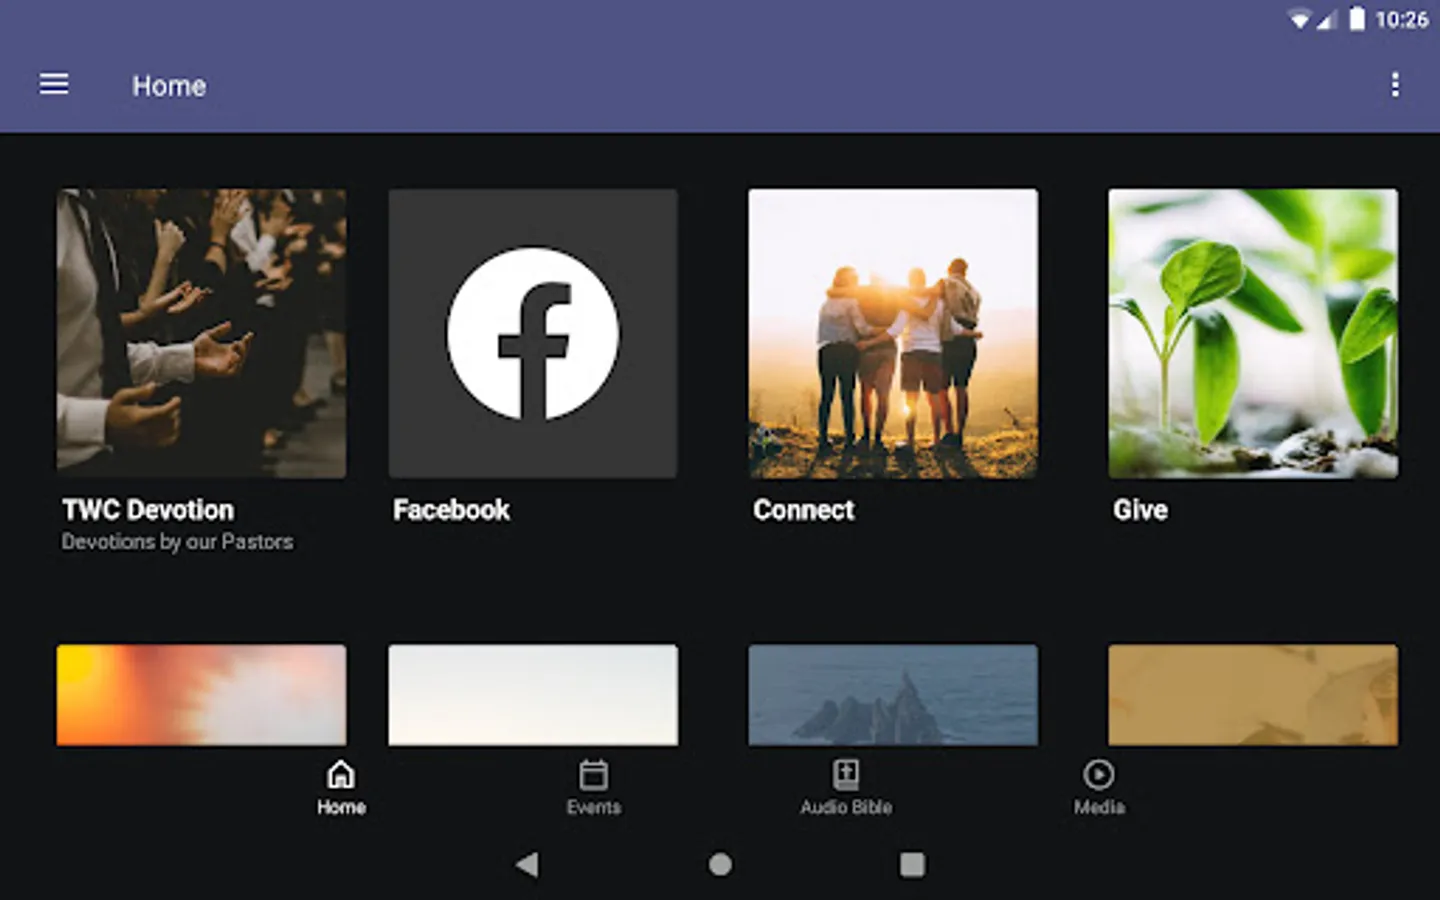Open the hamburger navigation menu

pyautogui.click(x=54, y=84)
